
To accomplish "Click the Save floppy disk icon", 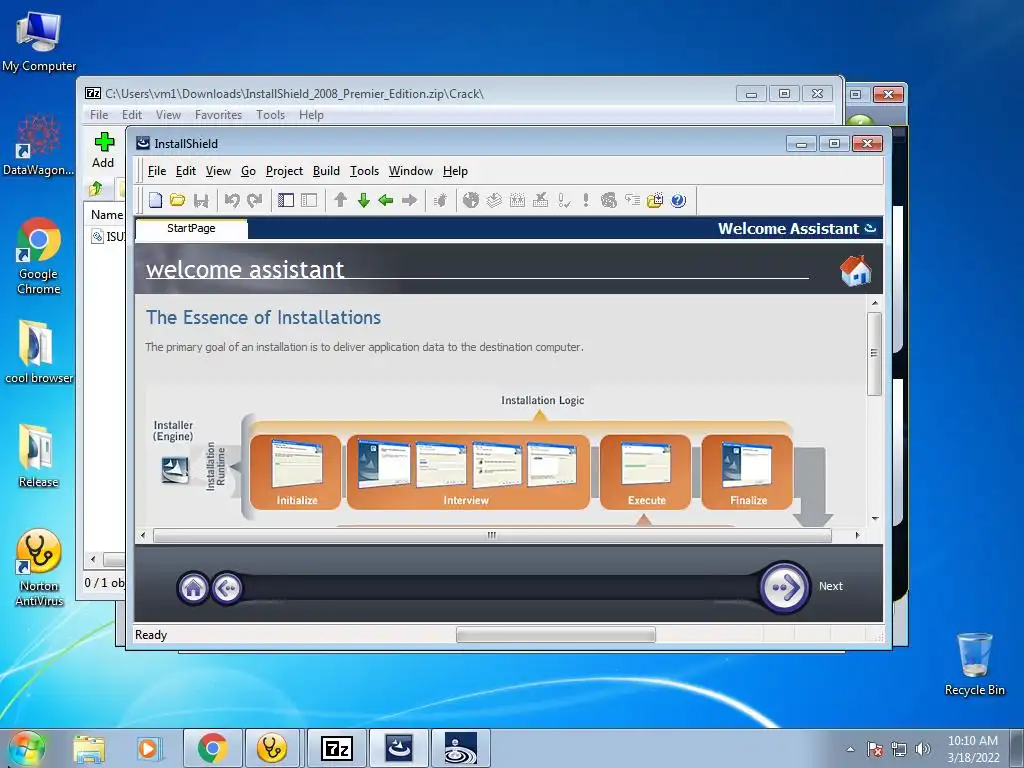I will (201, 200).
